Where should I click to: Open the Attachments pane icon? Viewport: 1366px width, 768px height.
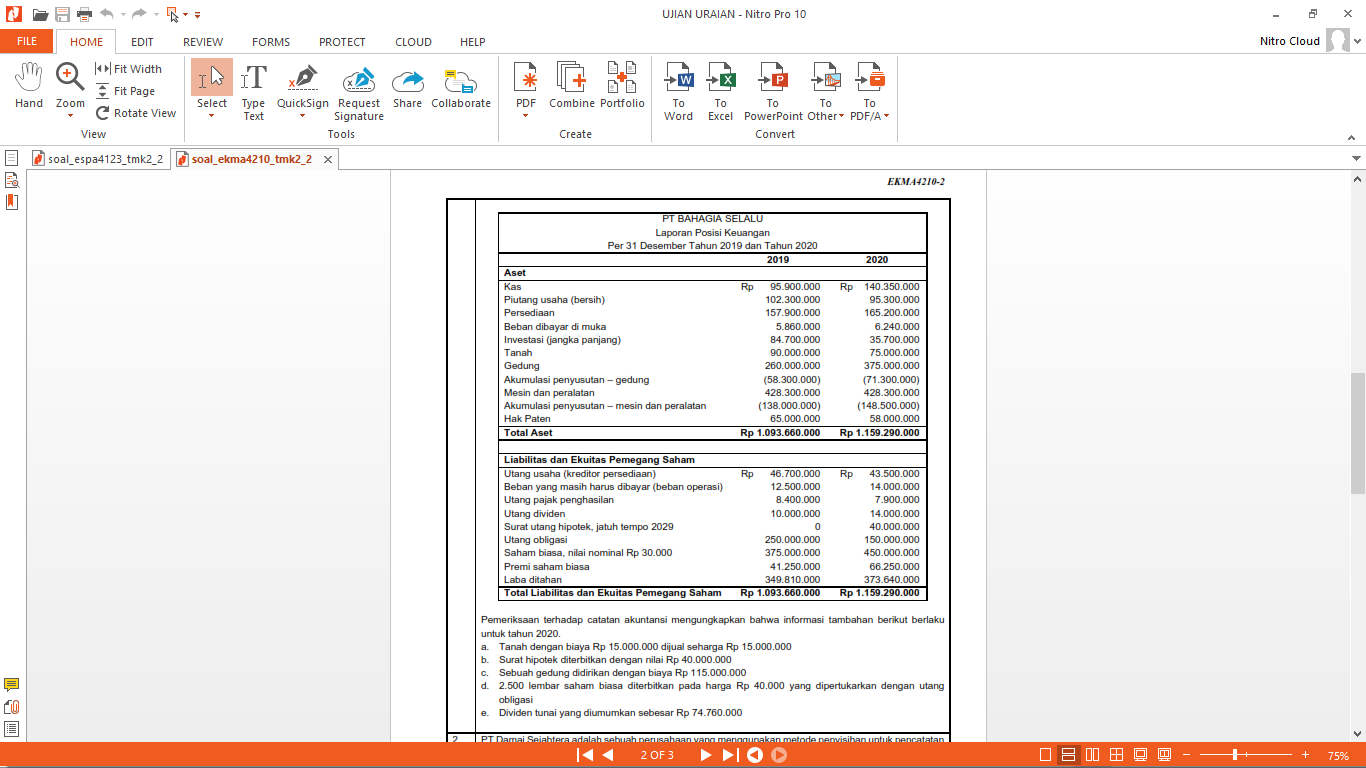coord(11,707)
